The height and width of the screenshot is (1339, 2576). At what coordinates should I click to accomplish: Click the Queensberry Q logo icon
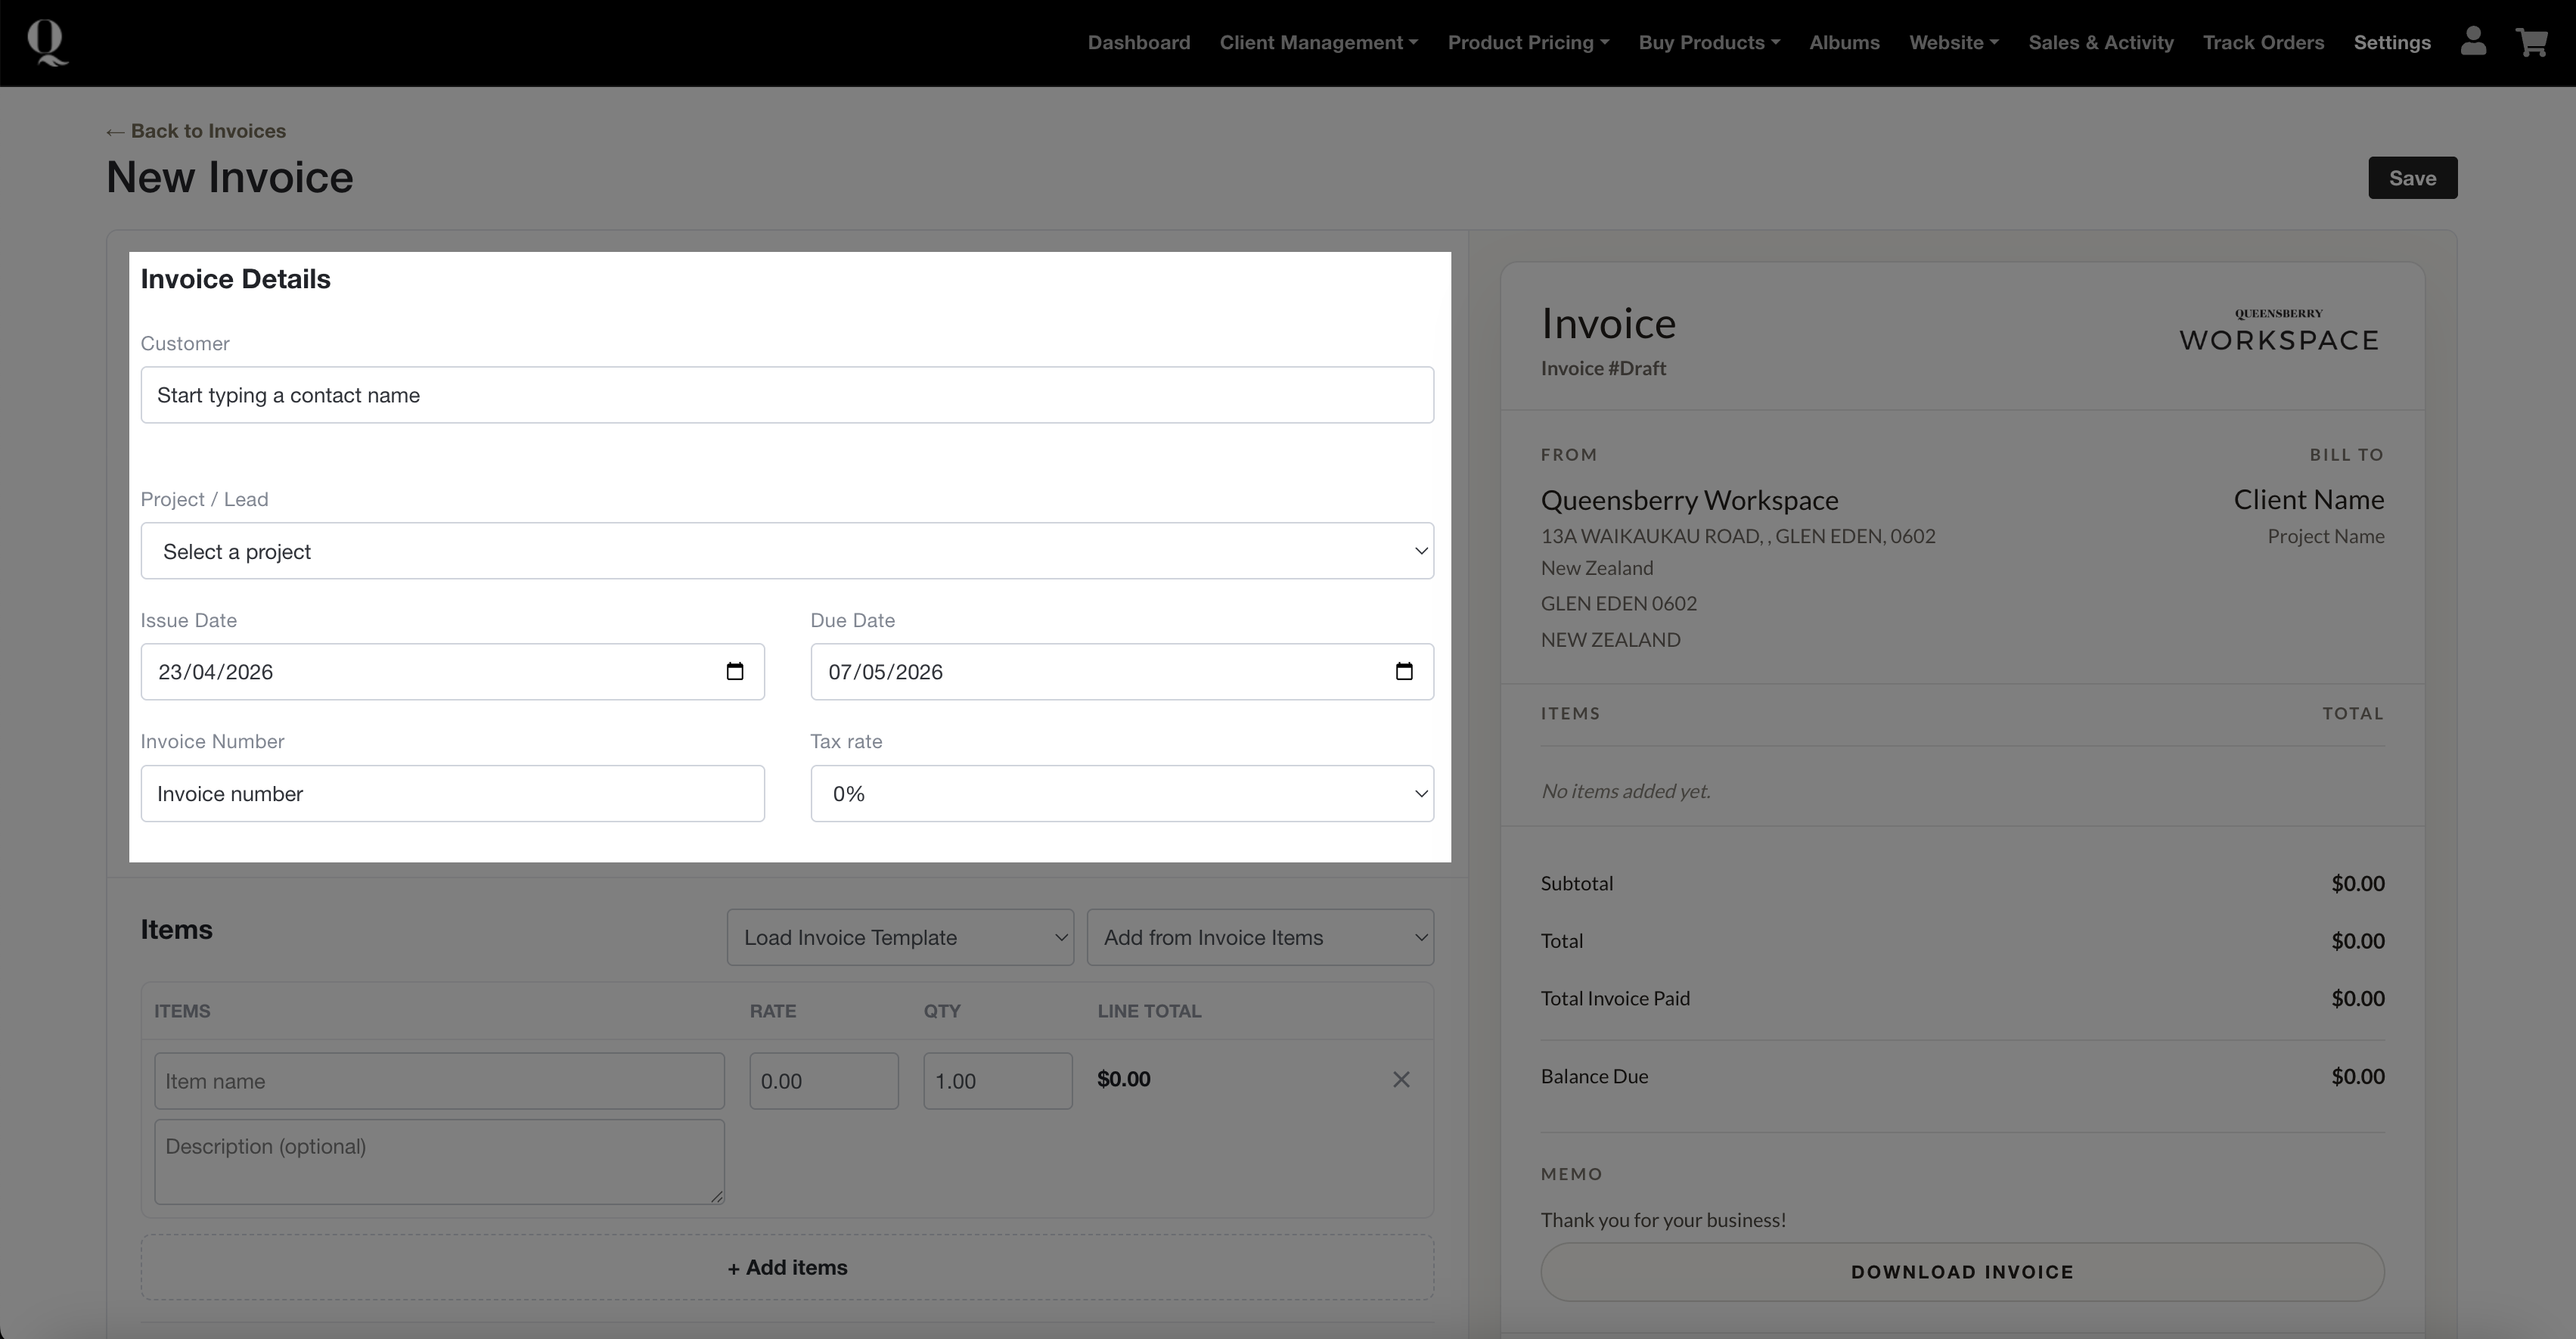click(x=47, y=43)
